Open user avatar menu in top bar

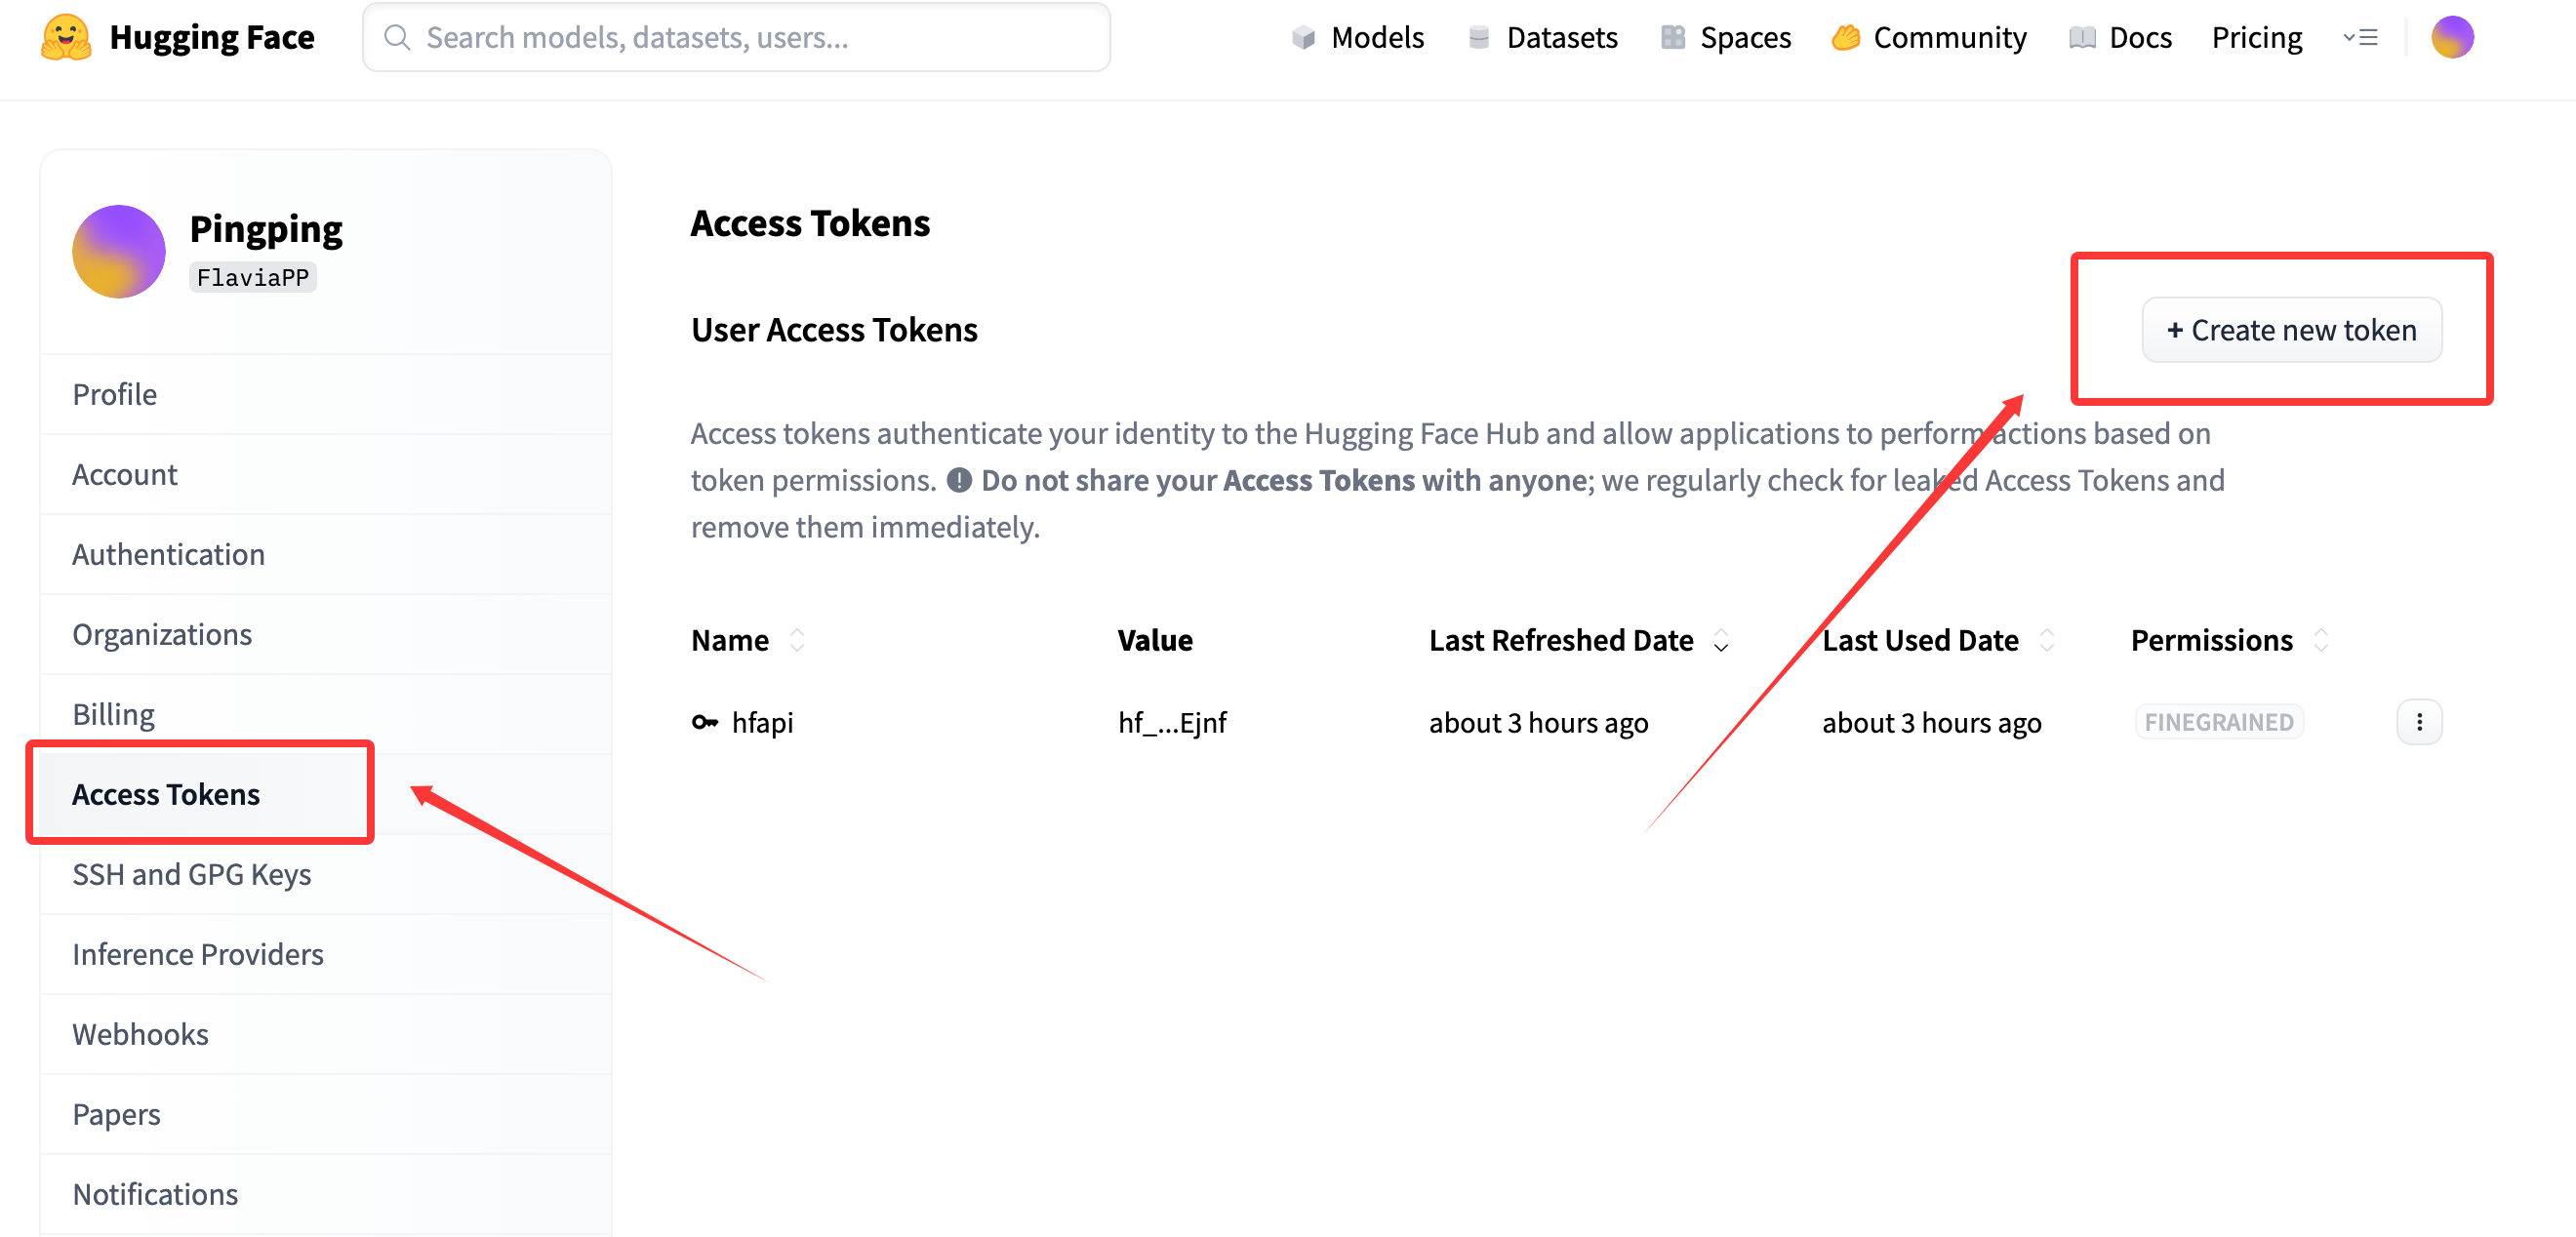pyautogui.click(x=2451, y=38)
